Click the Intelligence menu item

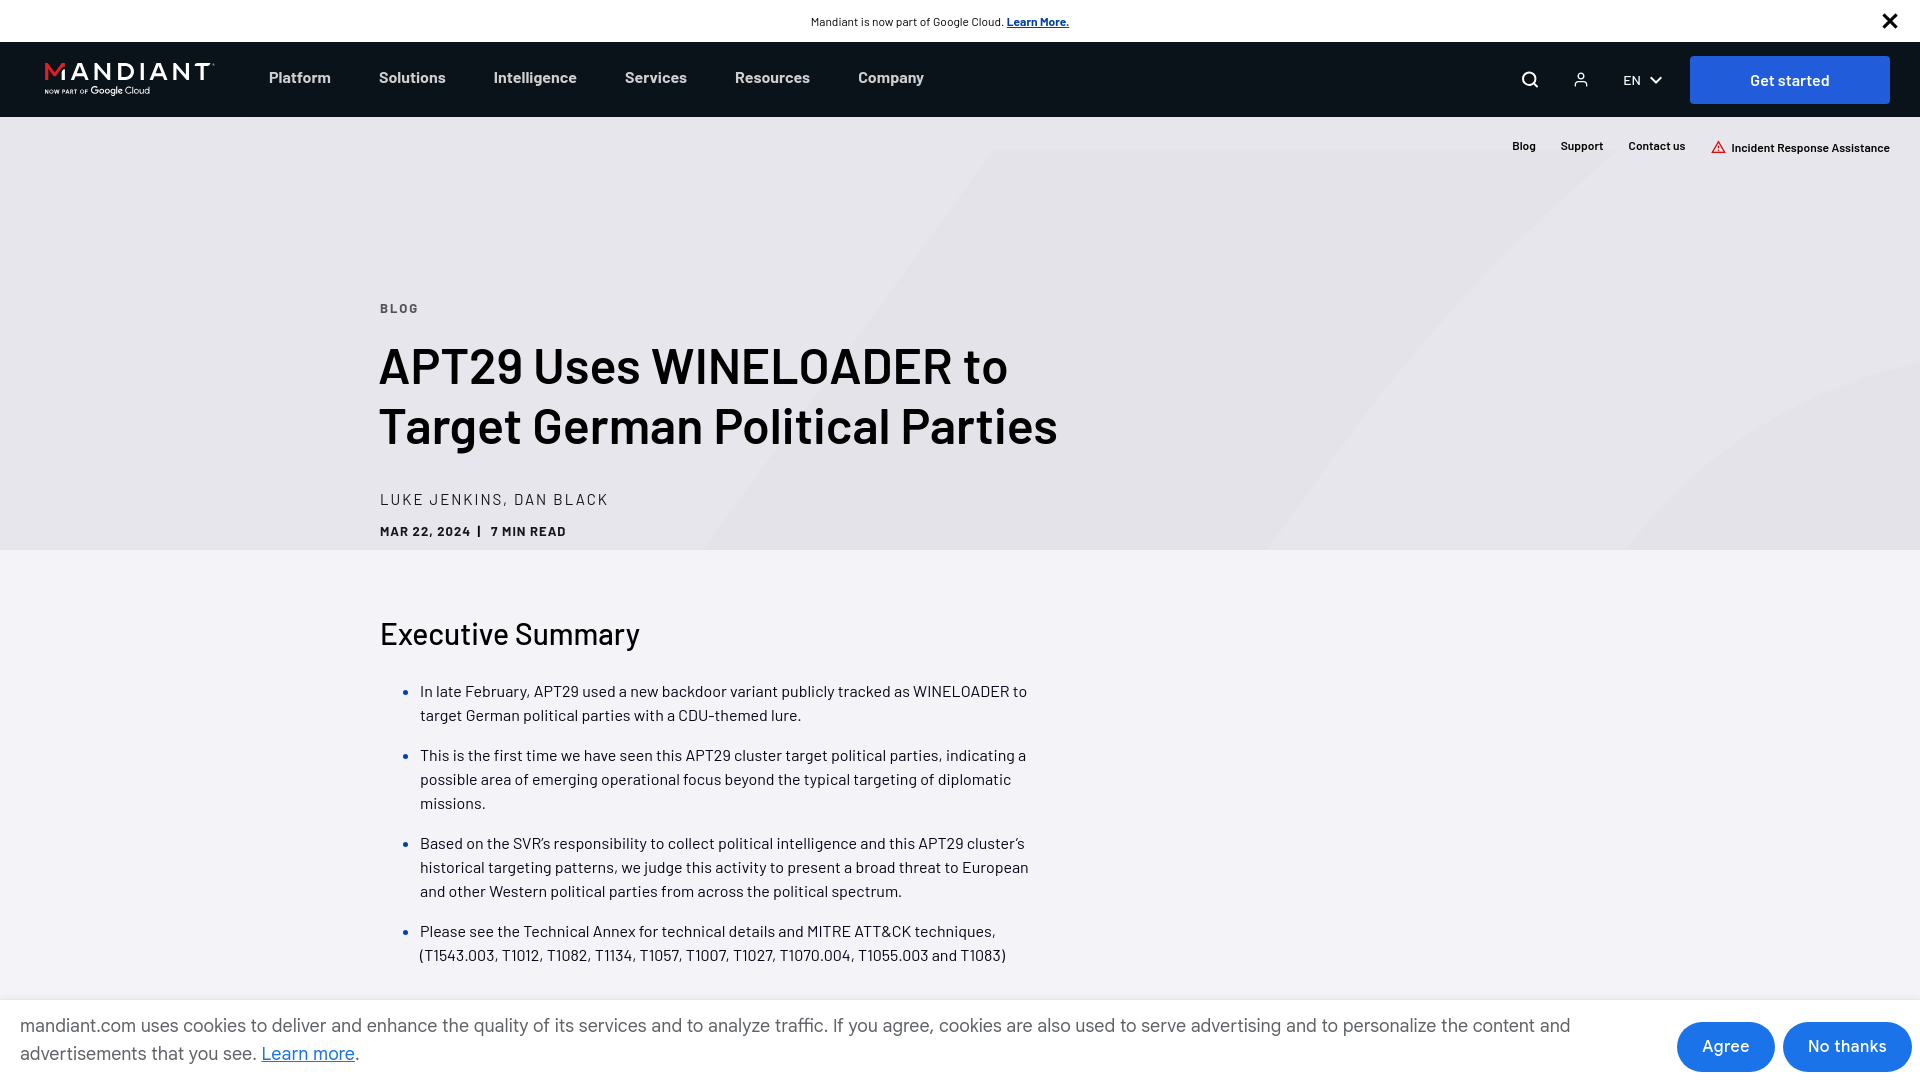coord(534,76)
